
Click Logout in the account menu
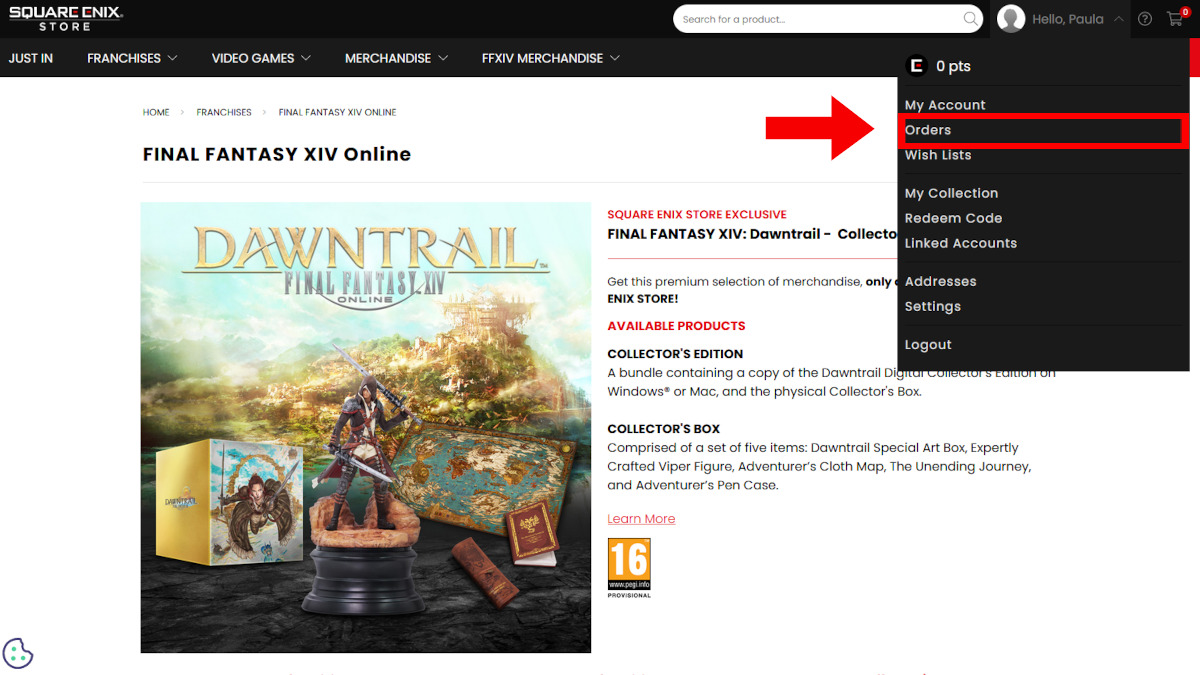928,345
